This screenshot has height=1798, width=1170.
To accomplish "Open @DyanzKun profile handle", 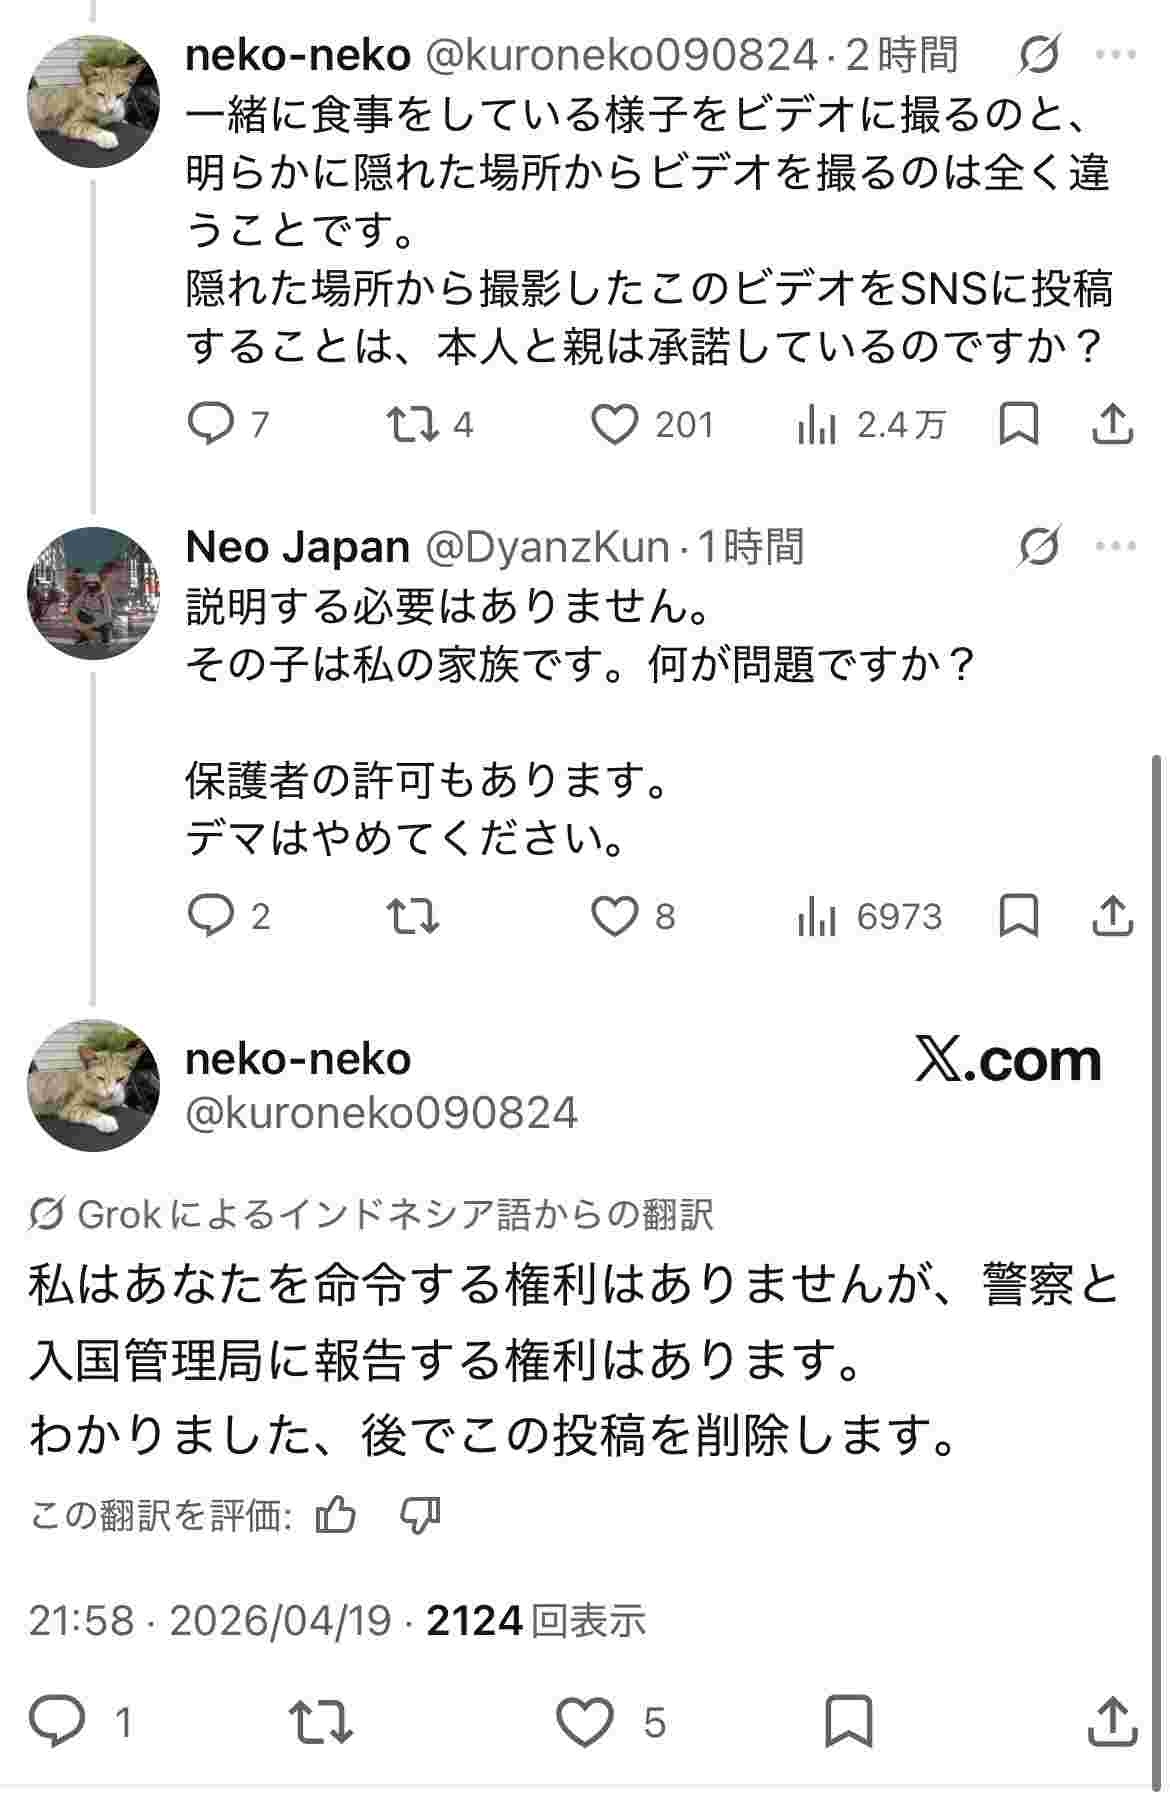I will coord(547,547).
